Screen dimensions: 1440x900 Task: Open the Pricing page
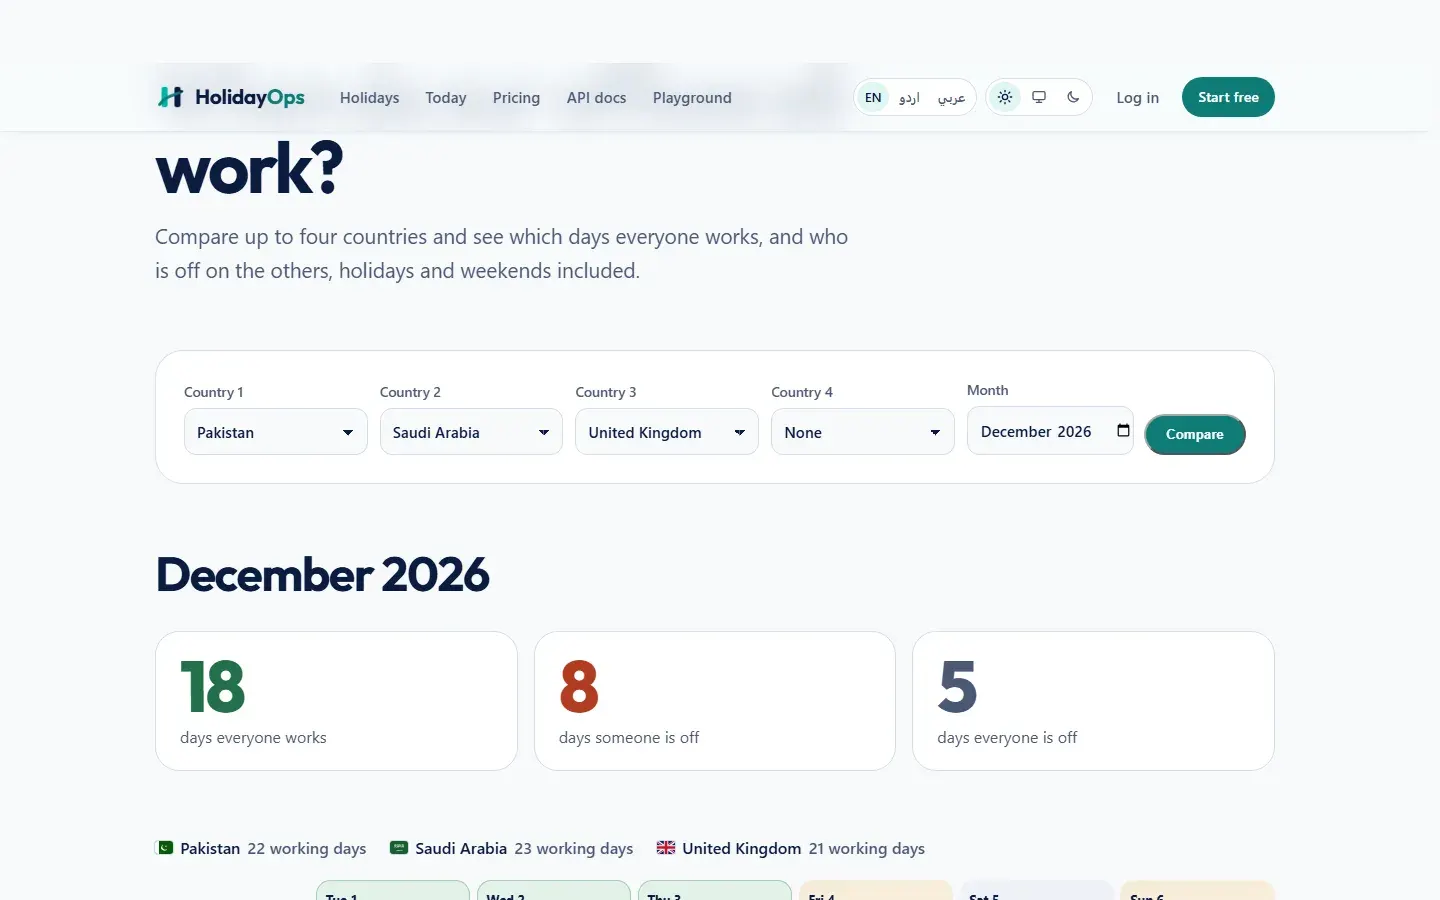coord(516,98)
